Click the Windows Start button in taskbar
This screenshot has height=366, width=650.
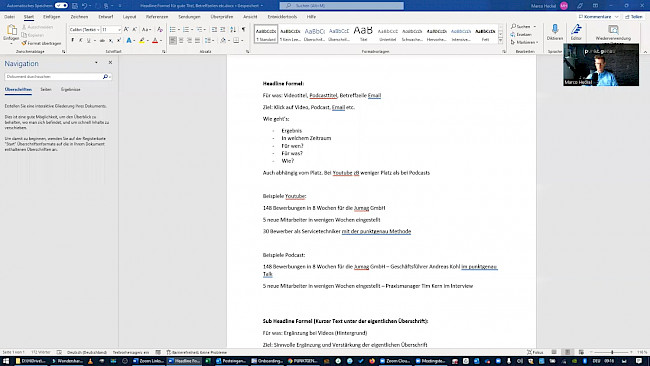[x=6, y=361]
